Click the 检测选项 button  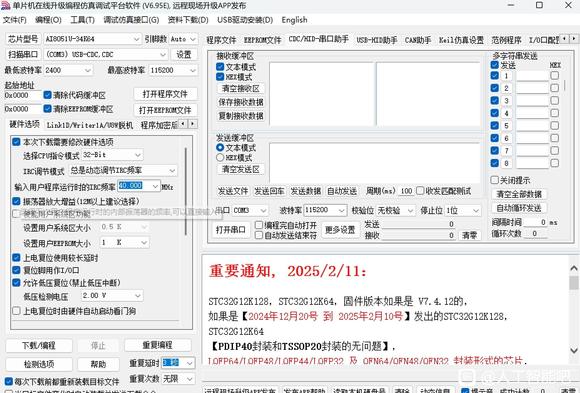click(39, 364)
